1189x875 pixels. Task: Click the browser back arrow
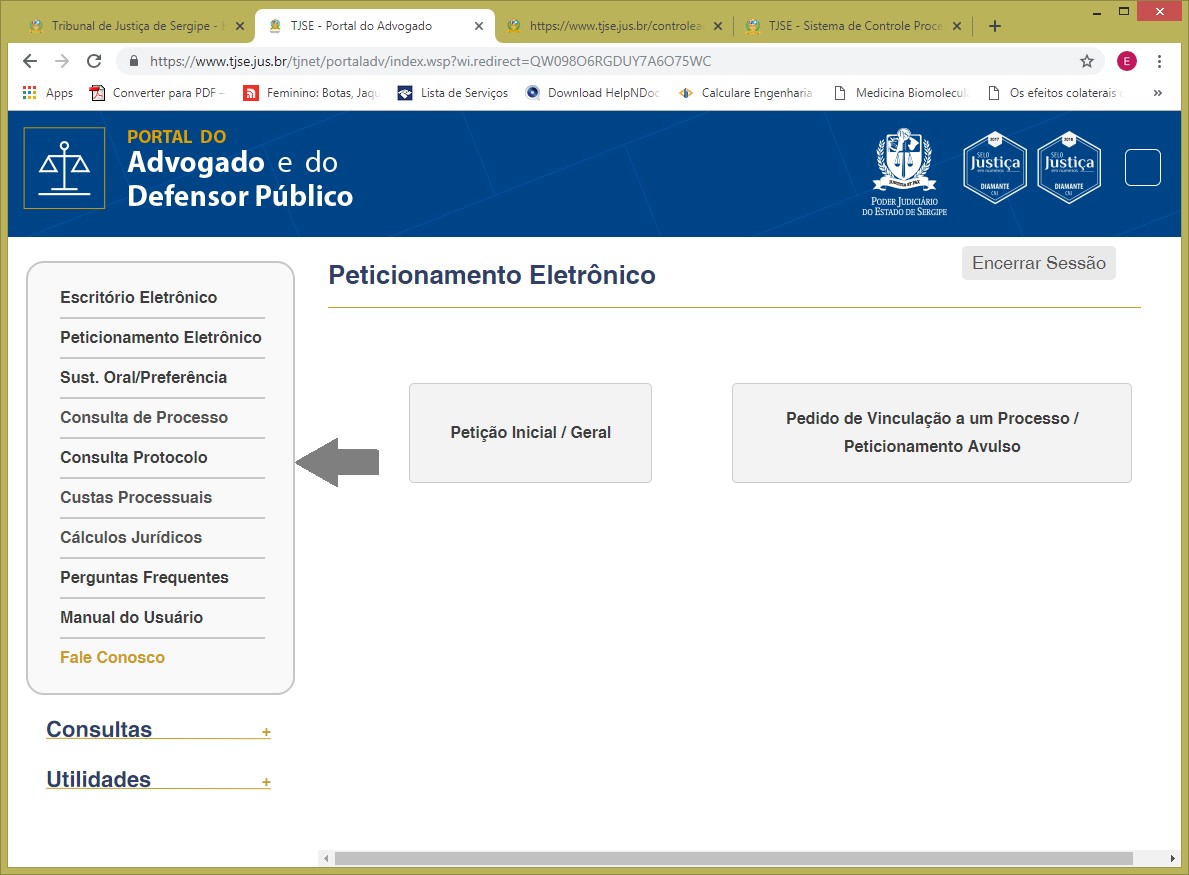(x=30, y=61)
